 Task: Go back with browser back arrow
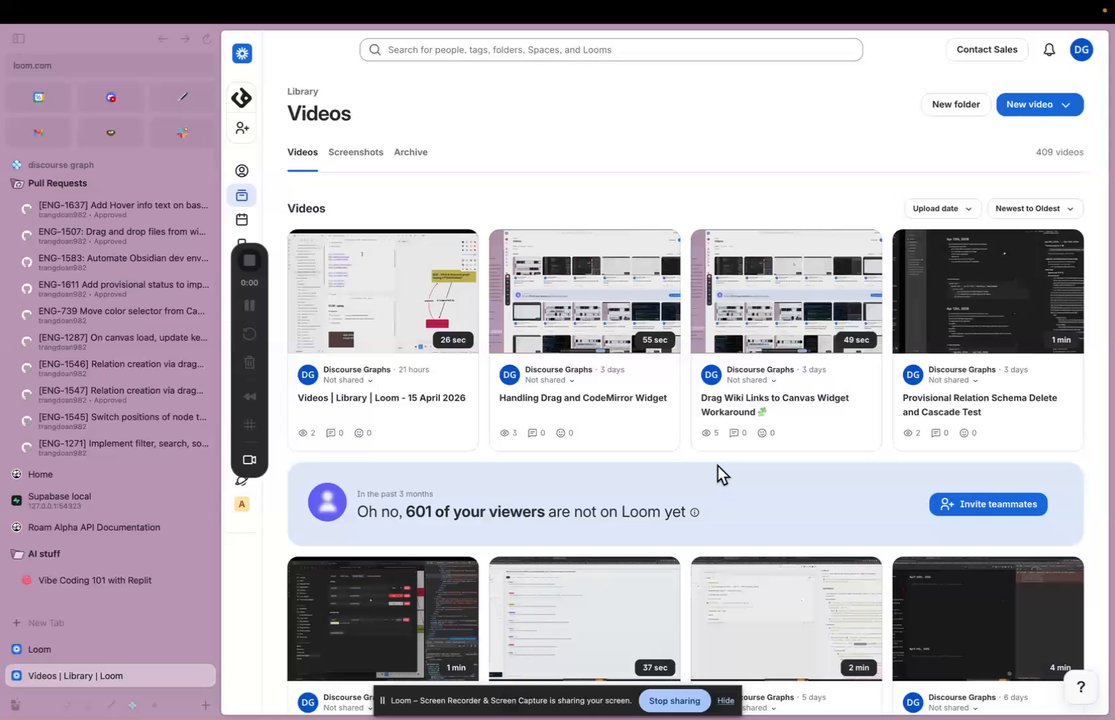163,38
